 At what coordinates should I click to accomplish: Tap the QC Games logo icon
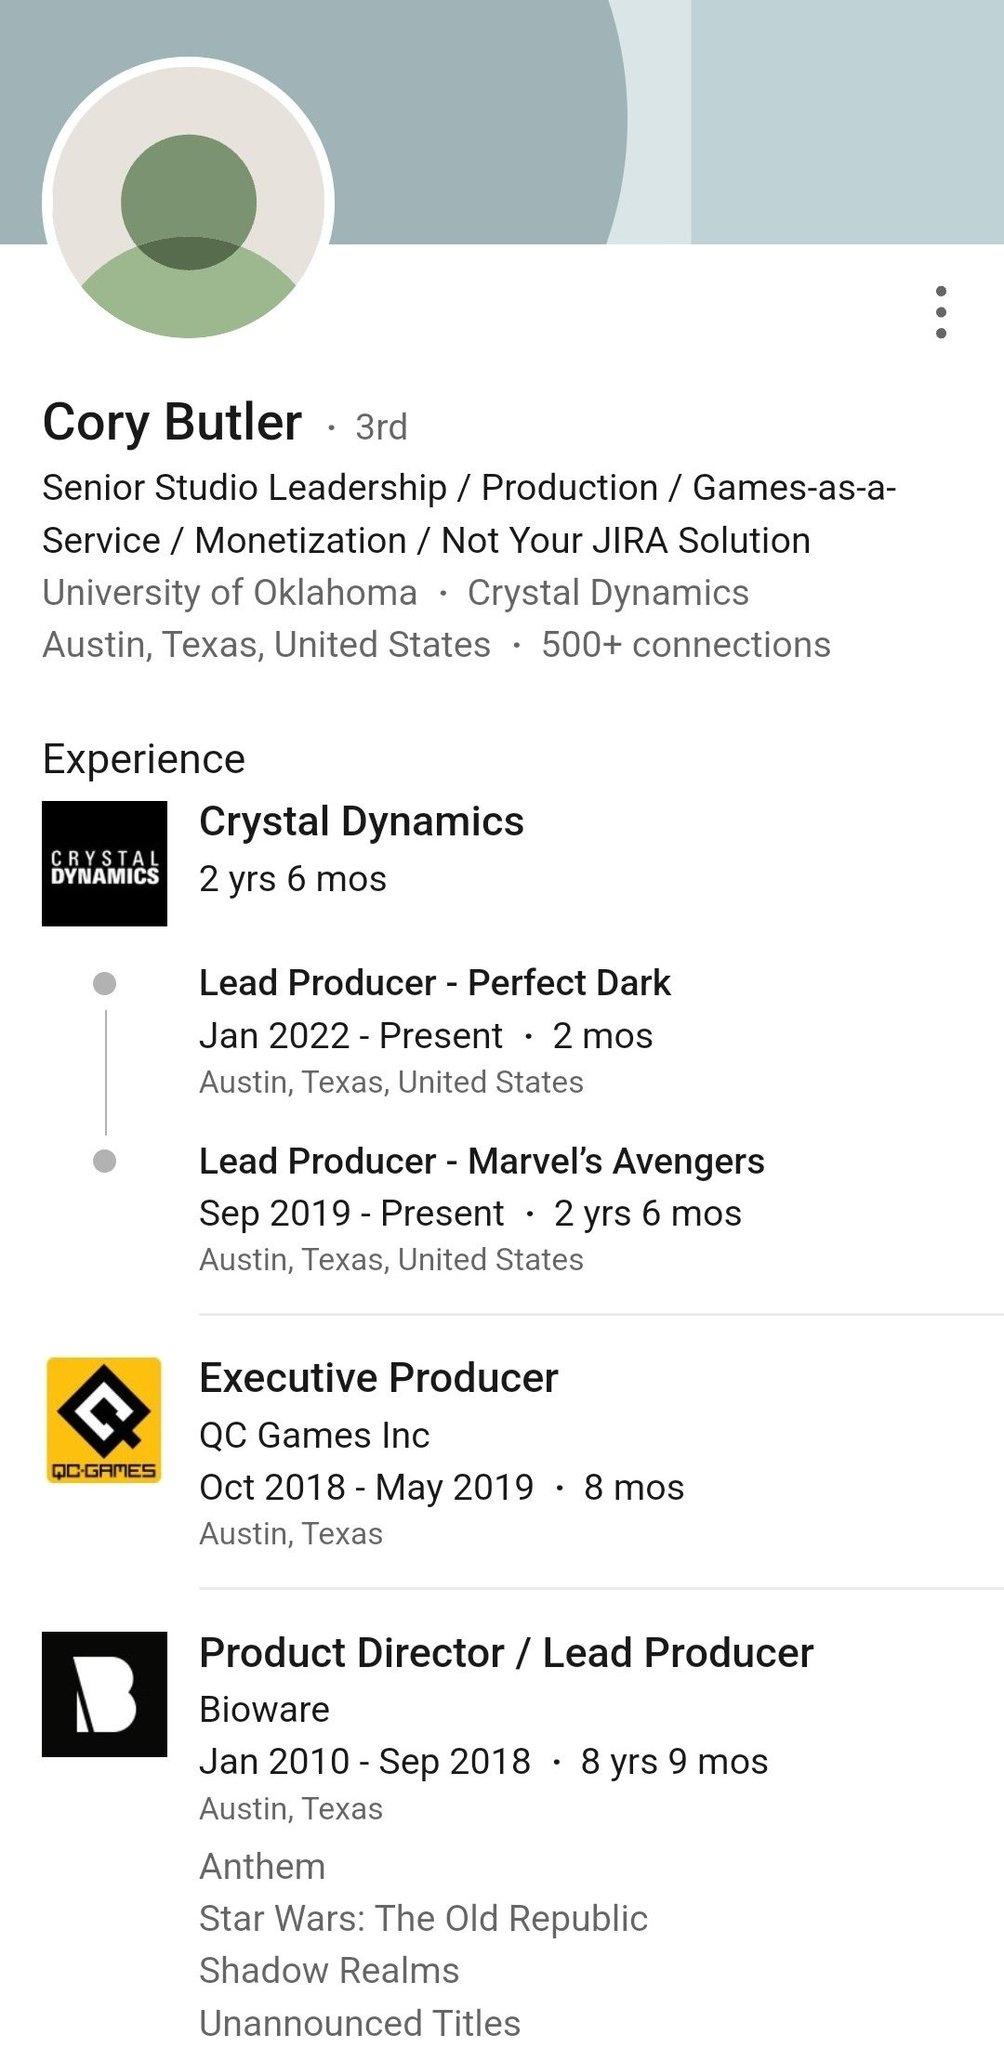104,1419
